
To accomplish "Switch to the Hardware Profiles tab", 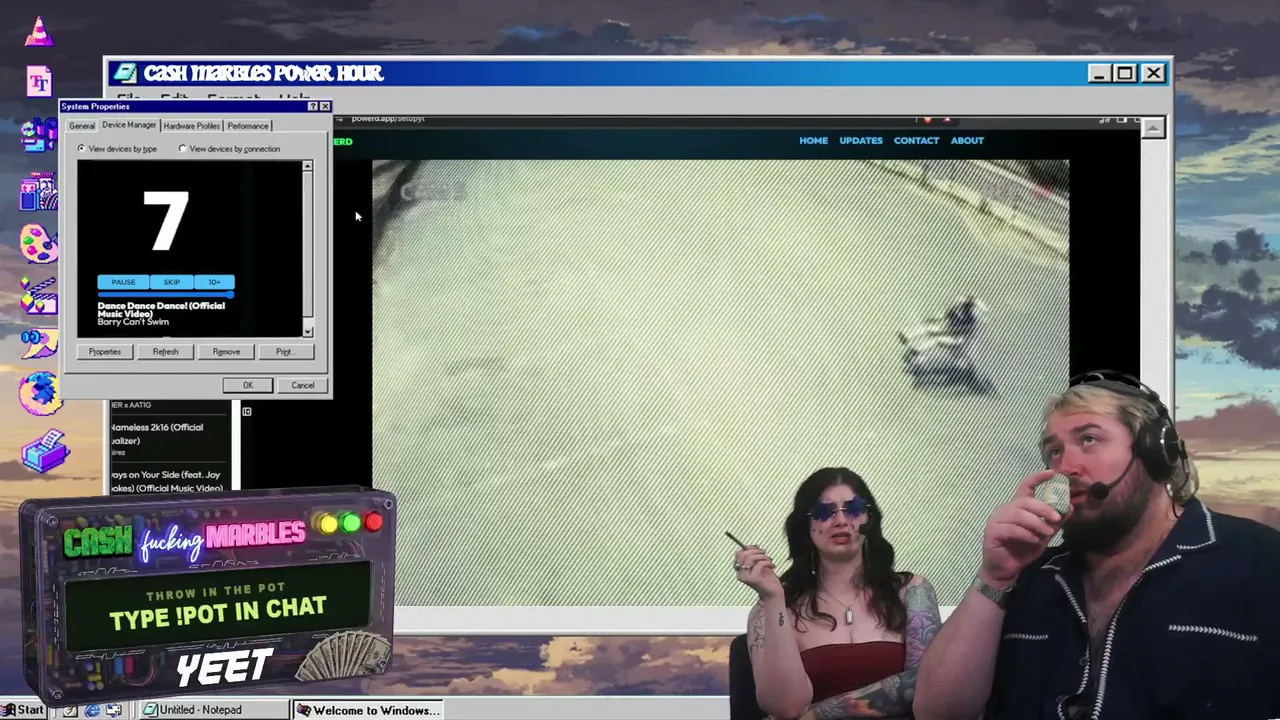I will (191, 126).
